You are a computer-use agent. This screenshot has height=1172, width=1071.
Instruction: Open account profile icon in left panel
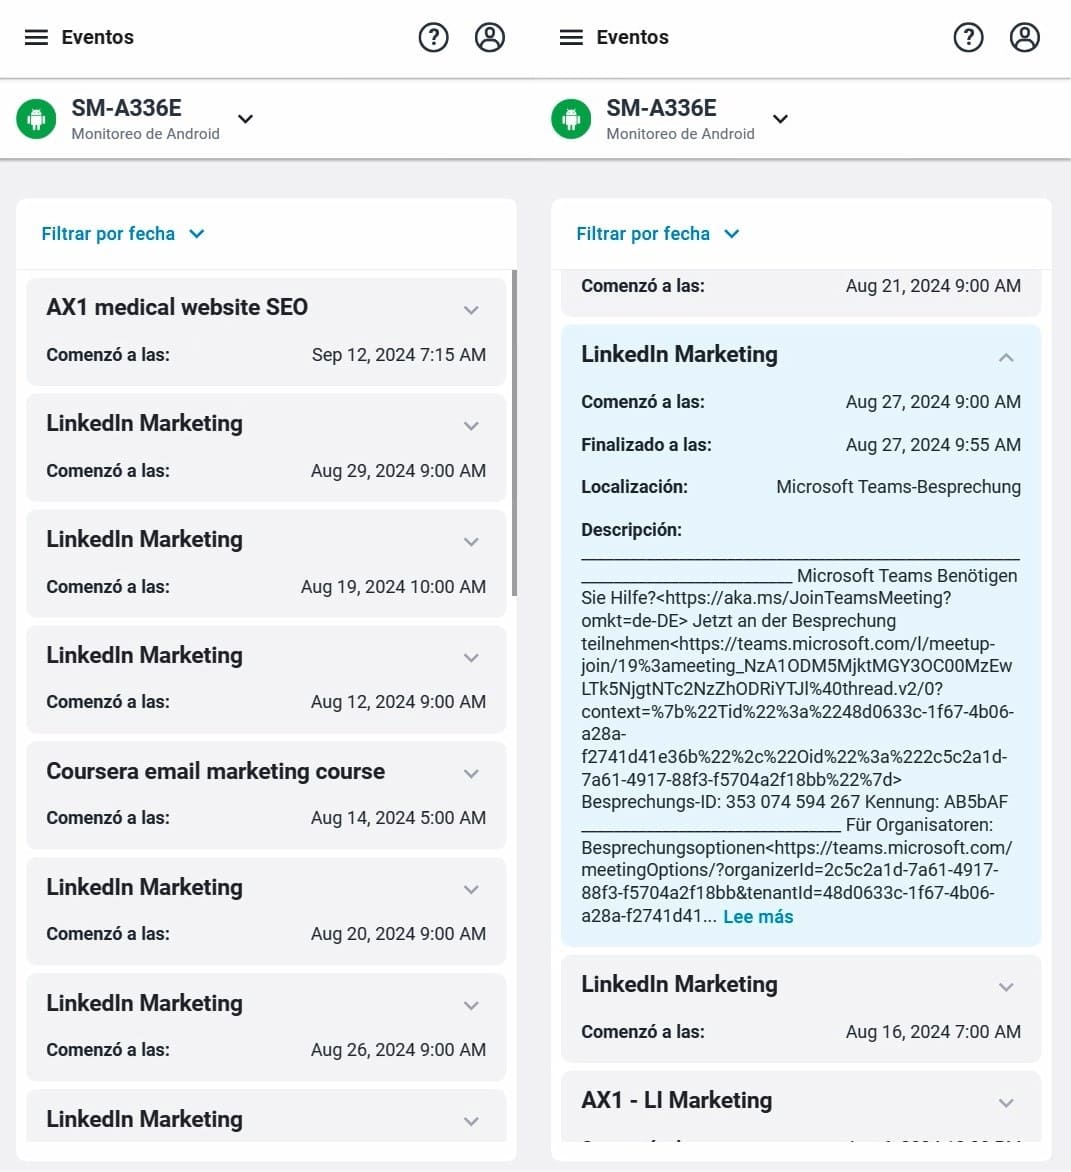click(490, 37)
